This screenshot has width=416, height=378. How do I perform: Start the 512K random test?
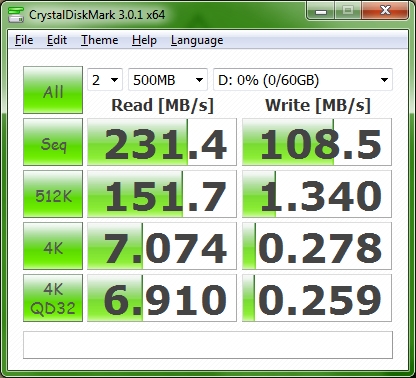point(53,194)
